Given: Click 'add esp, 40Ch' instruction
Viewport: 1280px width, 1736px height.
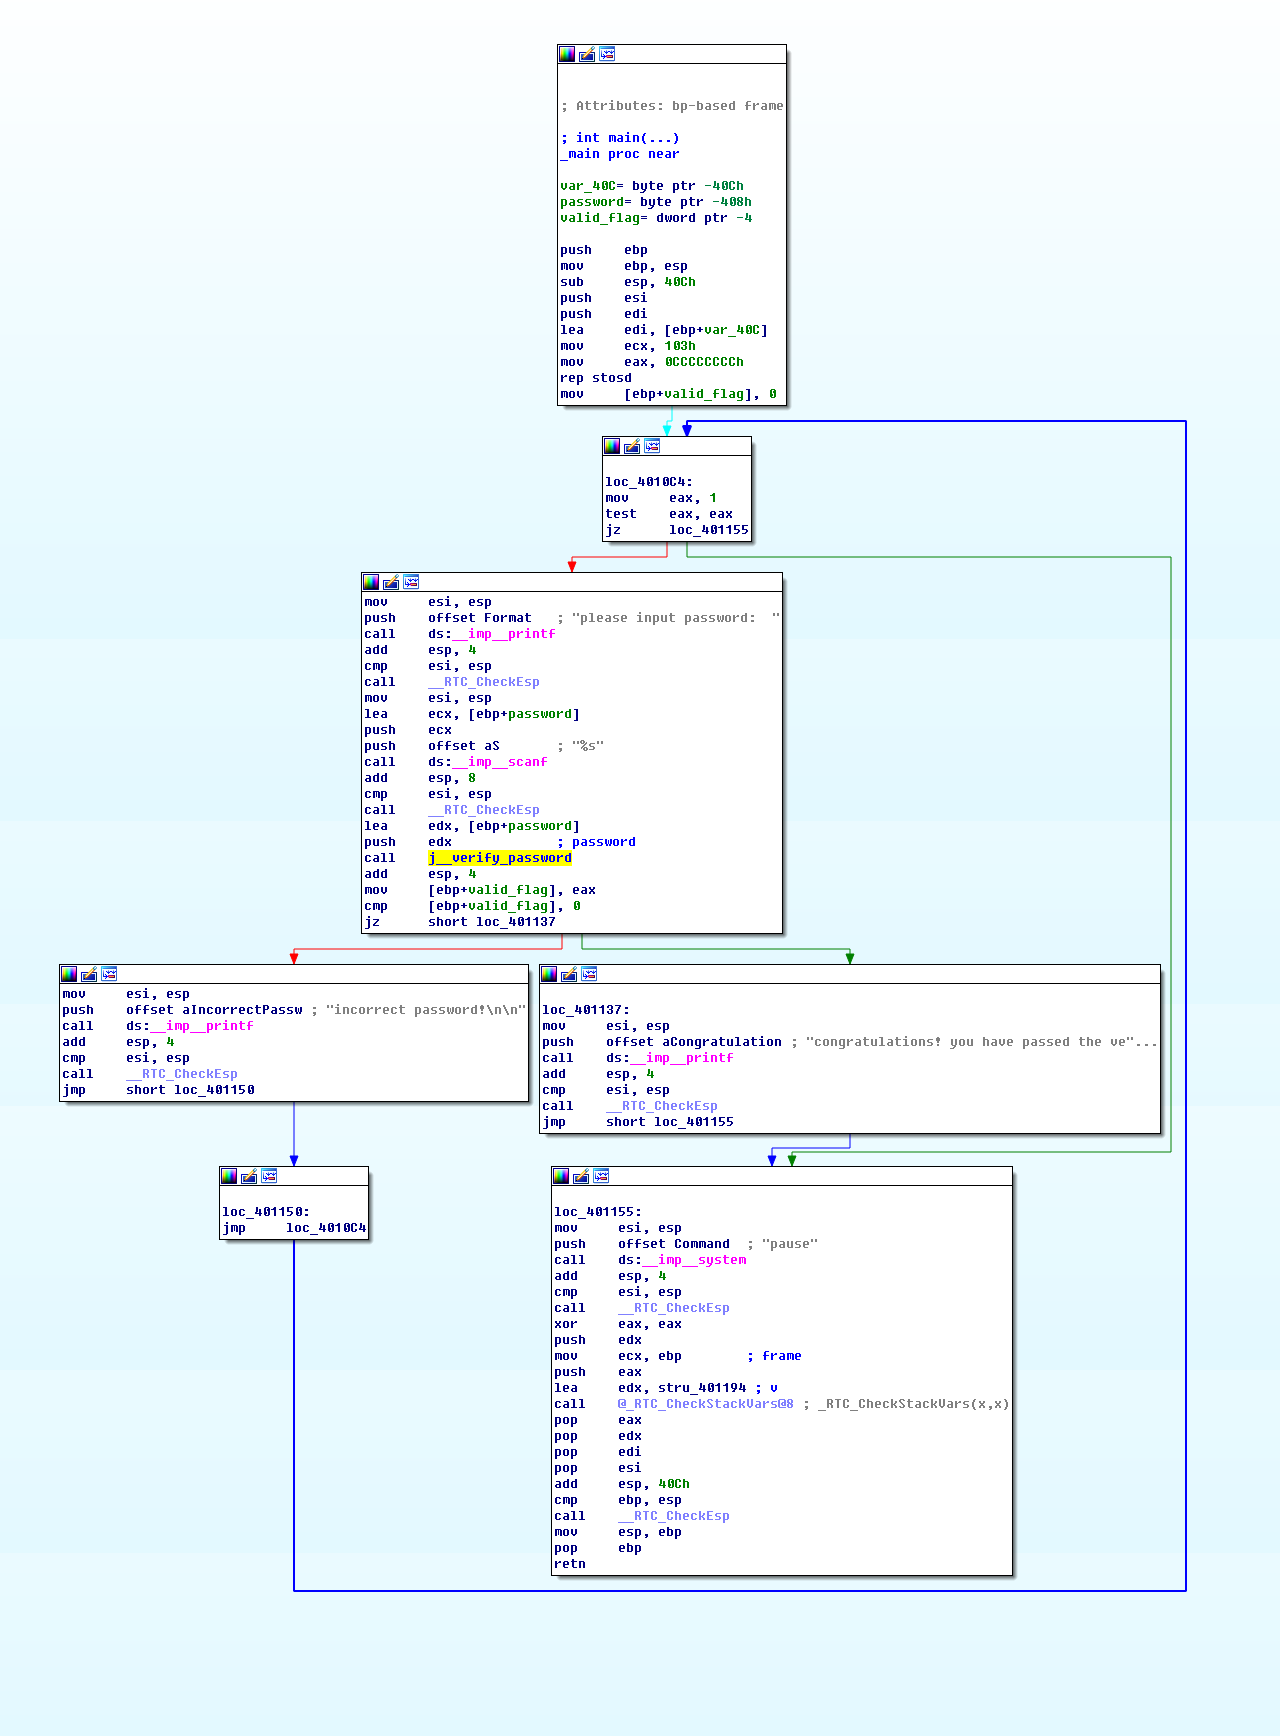Looking at the screenshot, I should [622, 1484].
